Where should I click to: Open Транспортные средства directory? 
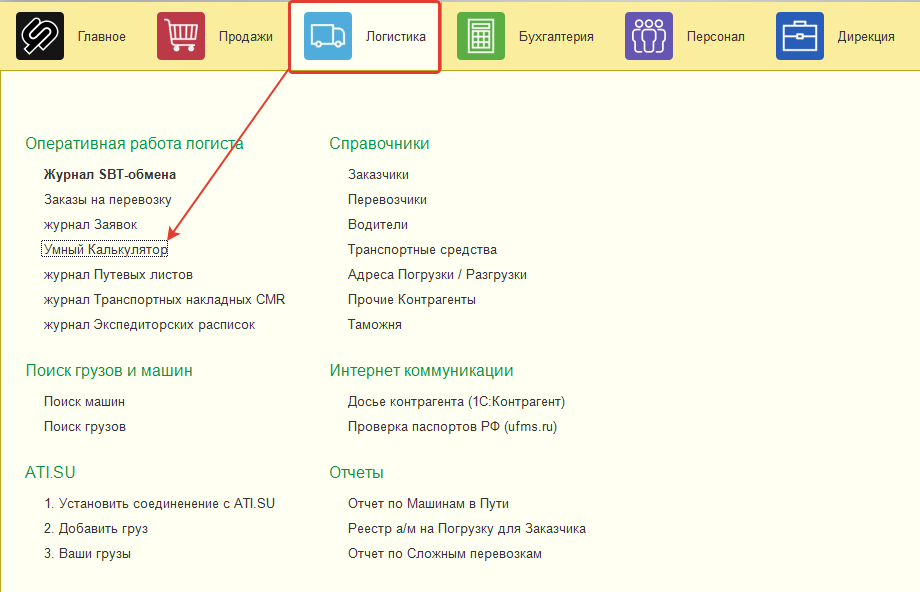[422, 249]
